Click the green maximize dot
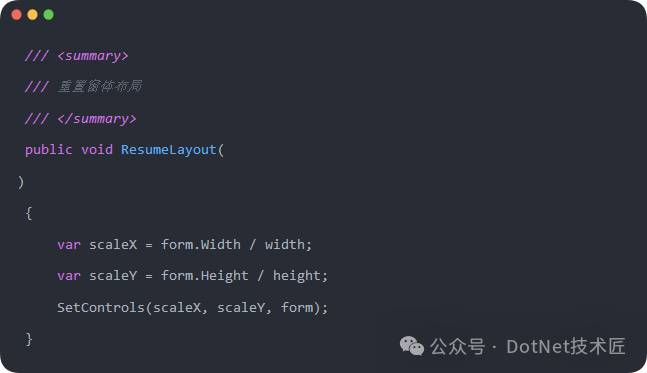This screenshot has width=647, height=373. click(x=49, y=15)
